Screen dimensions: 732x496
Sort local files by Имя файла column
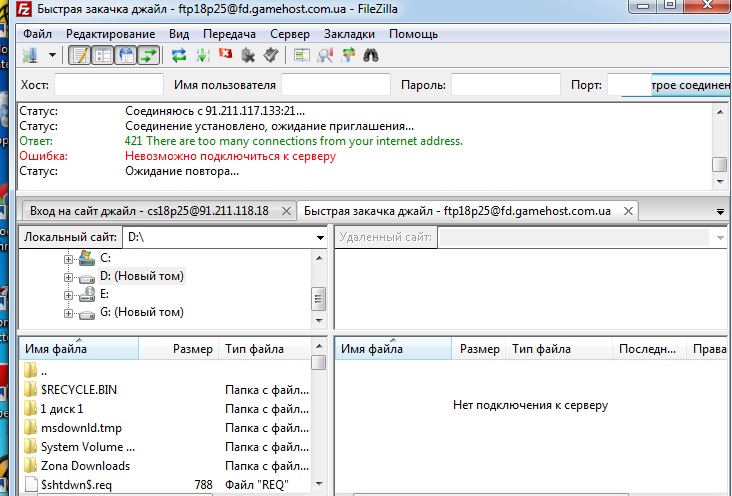[79, 349]
